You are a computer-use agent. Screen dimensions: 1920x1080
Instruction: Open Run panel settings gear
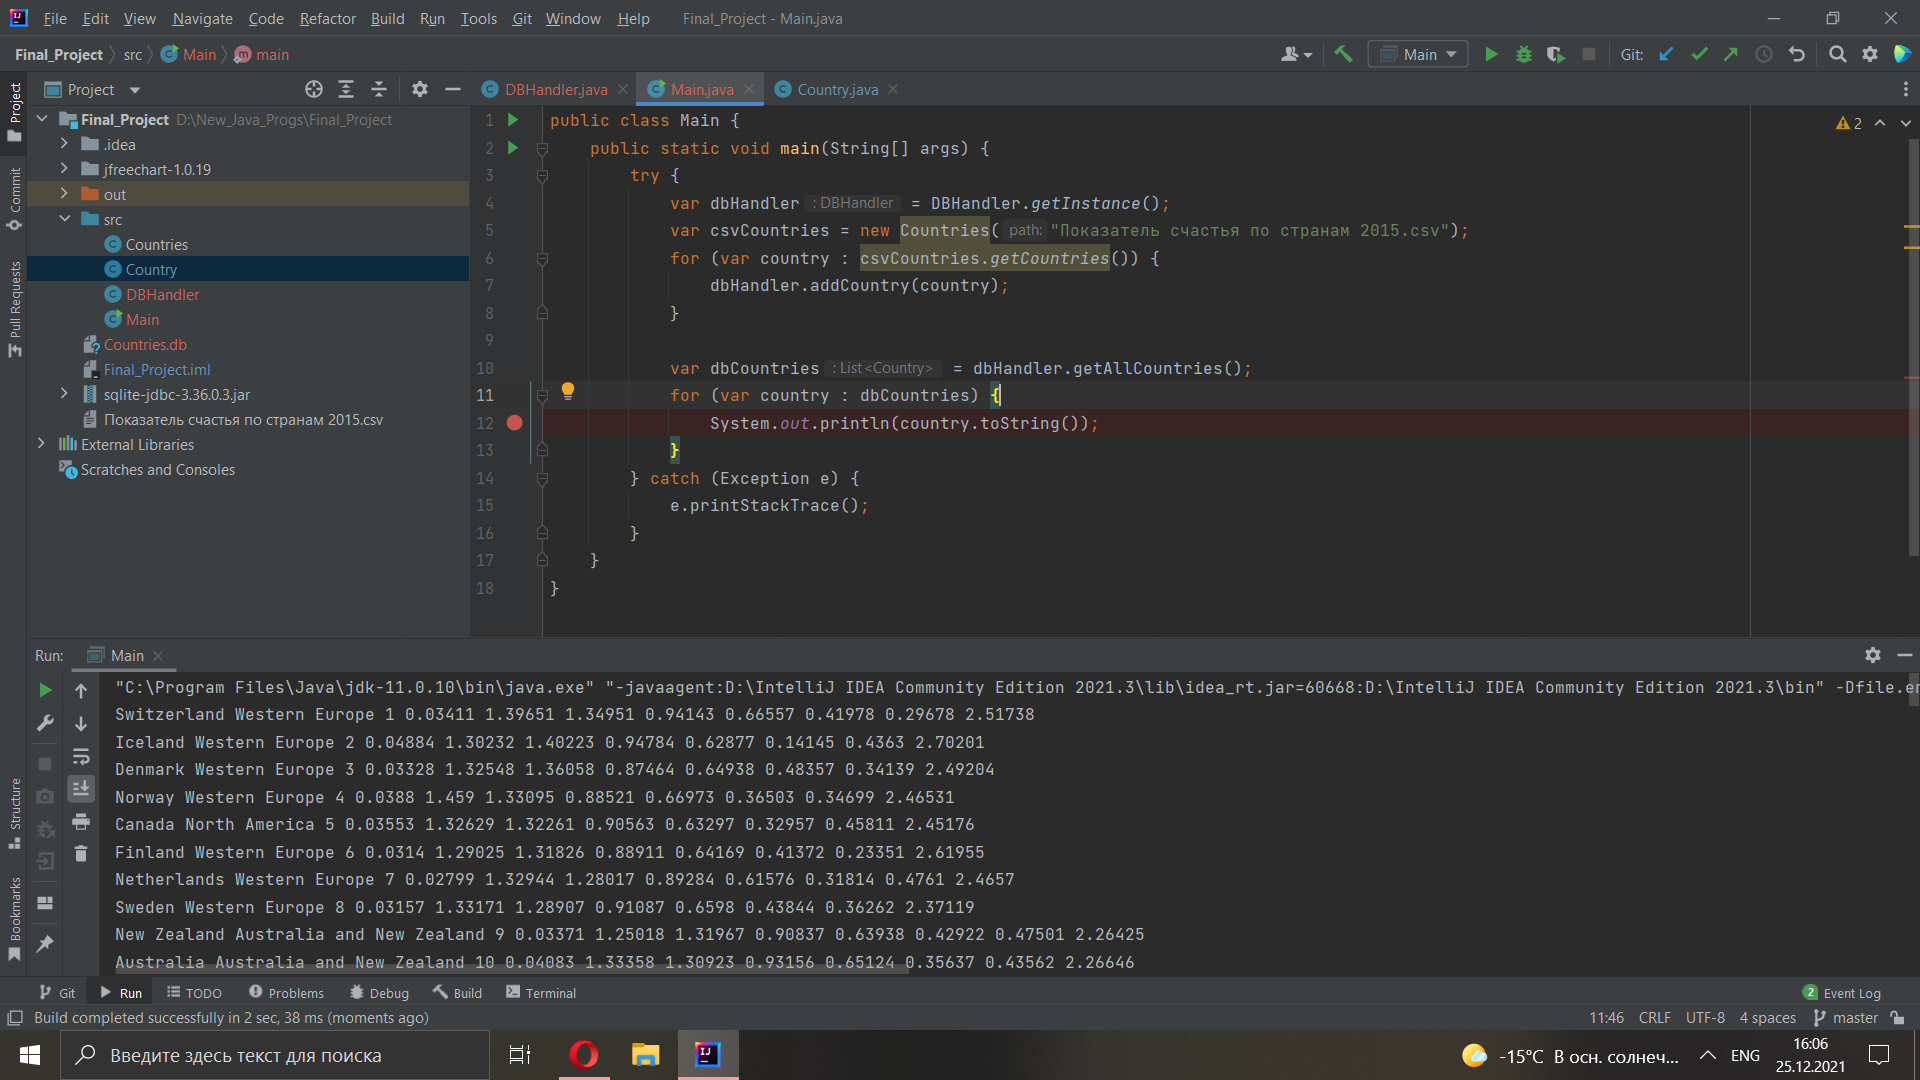point(1873,655)
